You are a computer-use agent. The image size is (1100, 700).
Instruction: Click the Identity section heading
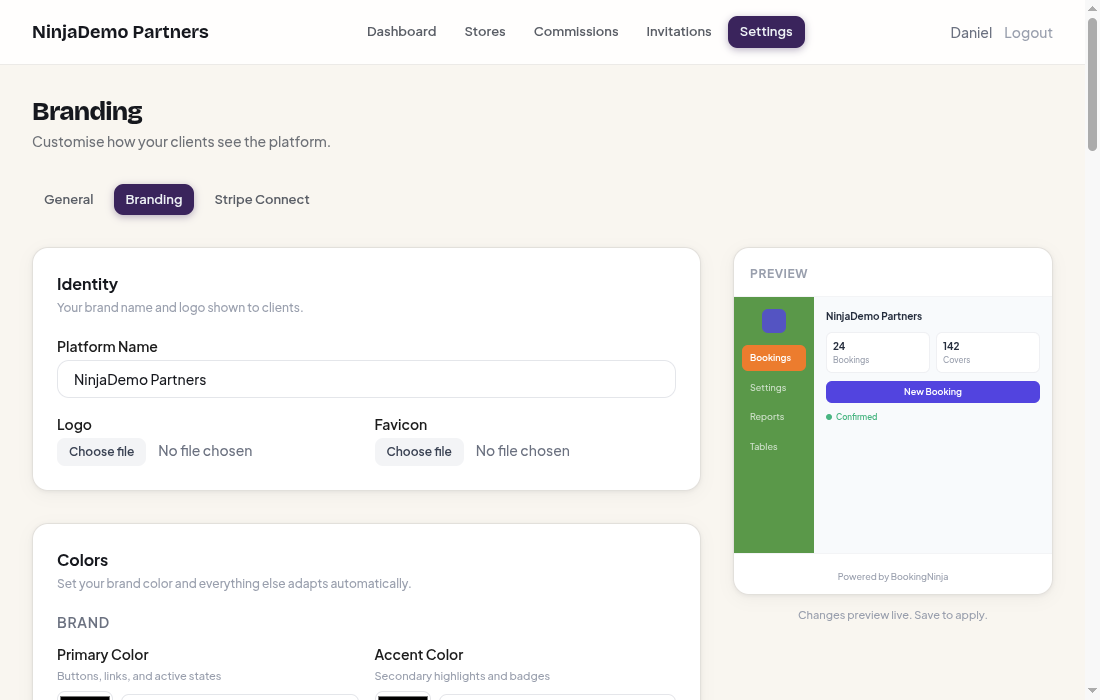click(x=87, y=284)
